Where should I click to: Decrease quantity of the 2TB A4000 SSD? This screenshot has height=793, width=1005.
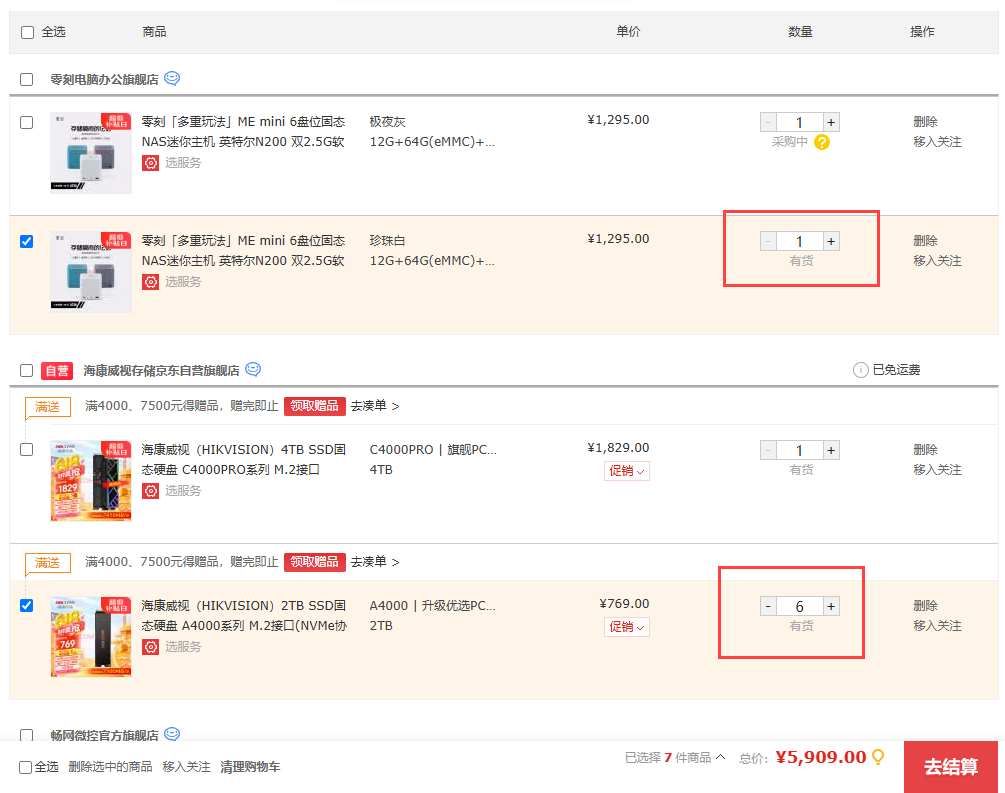tap(768, 606)
